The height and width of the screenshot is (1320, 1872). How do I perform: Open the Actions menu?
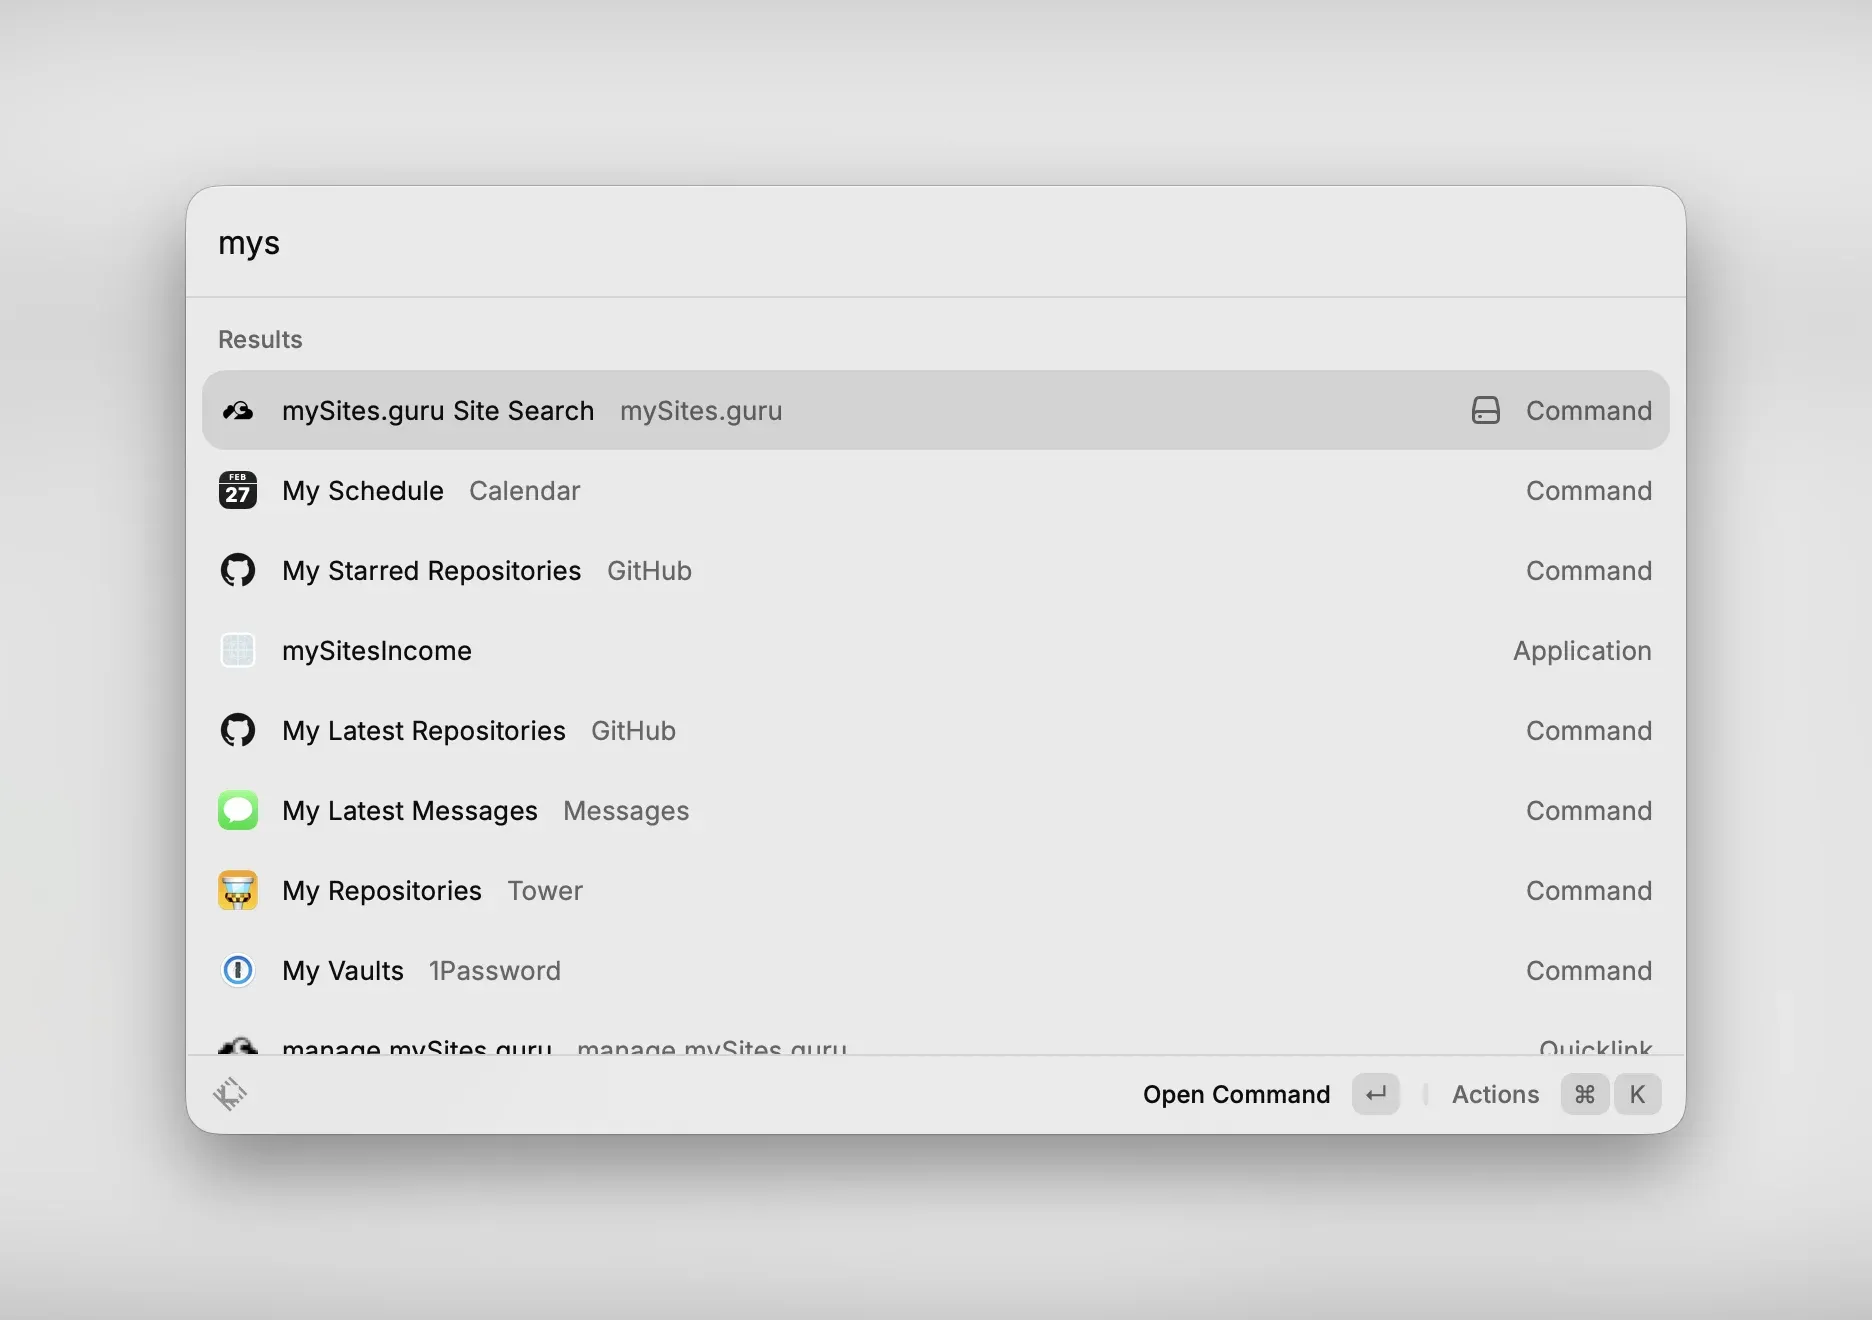point(1495,1094)
